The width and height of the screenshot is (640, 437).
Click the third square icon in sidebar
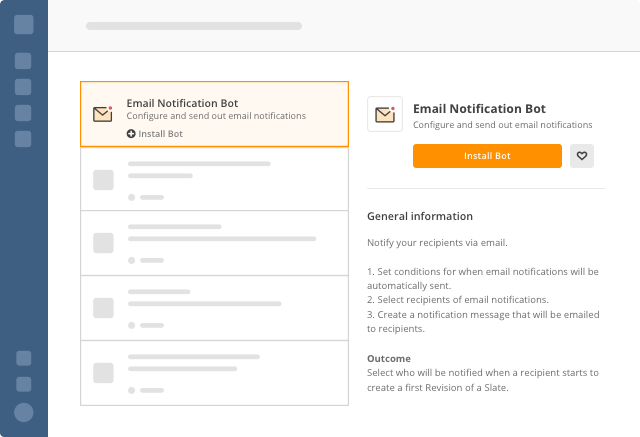[23, 87]
